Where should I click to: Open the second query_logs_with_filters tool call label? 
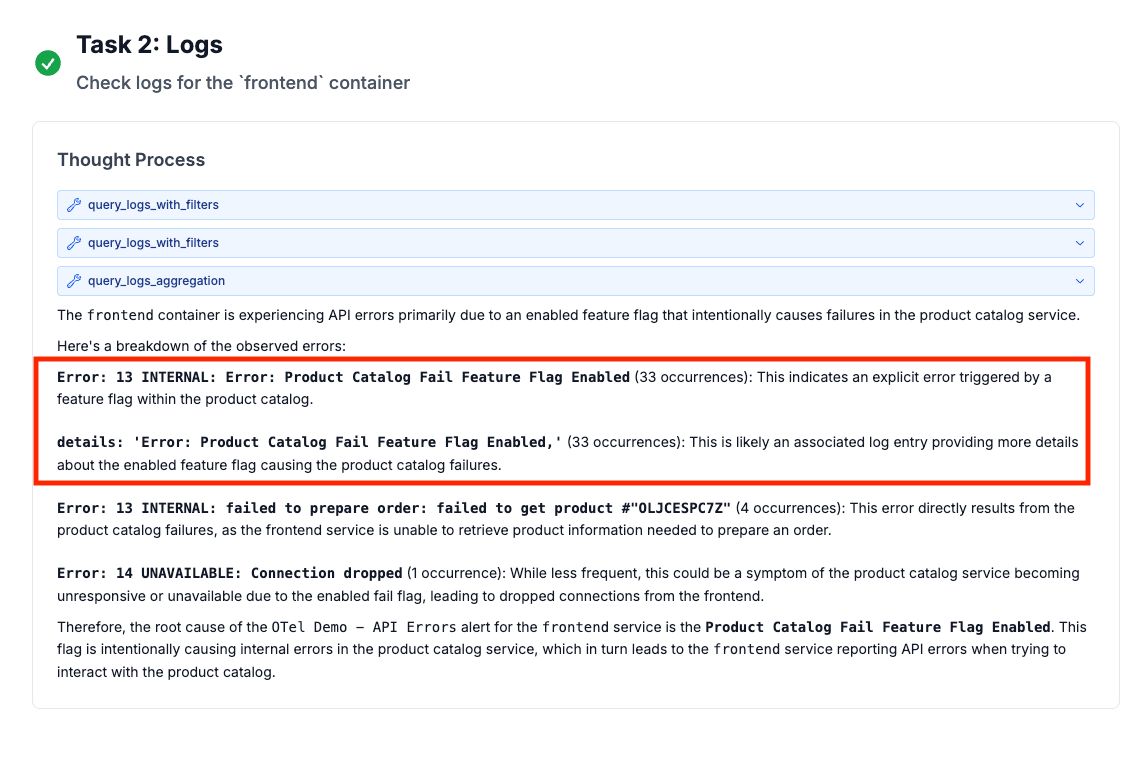[x=153, y=243]
